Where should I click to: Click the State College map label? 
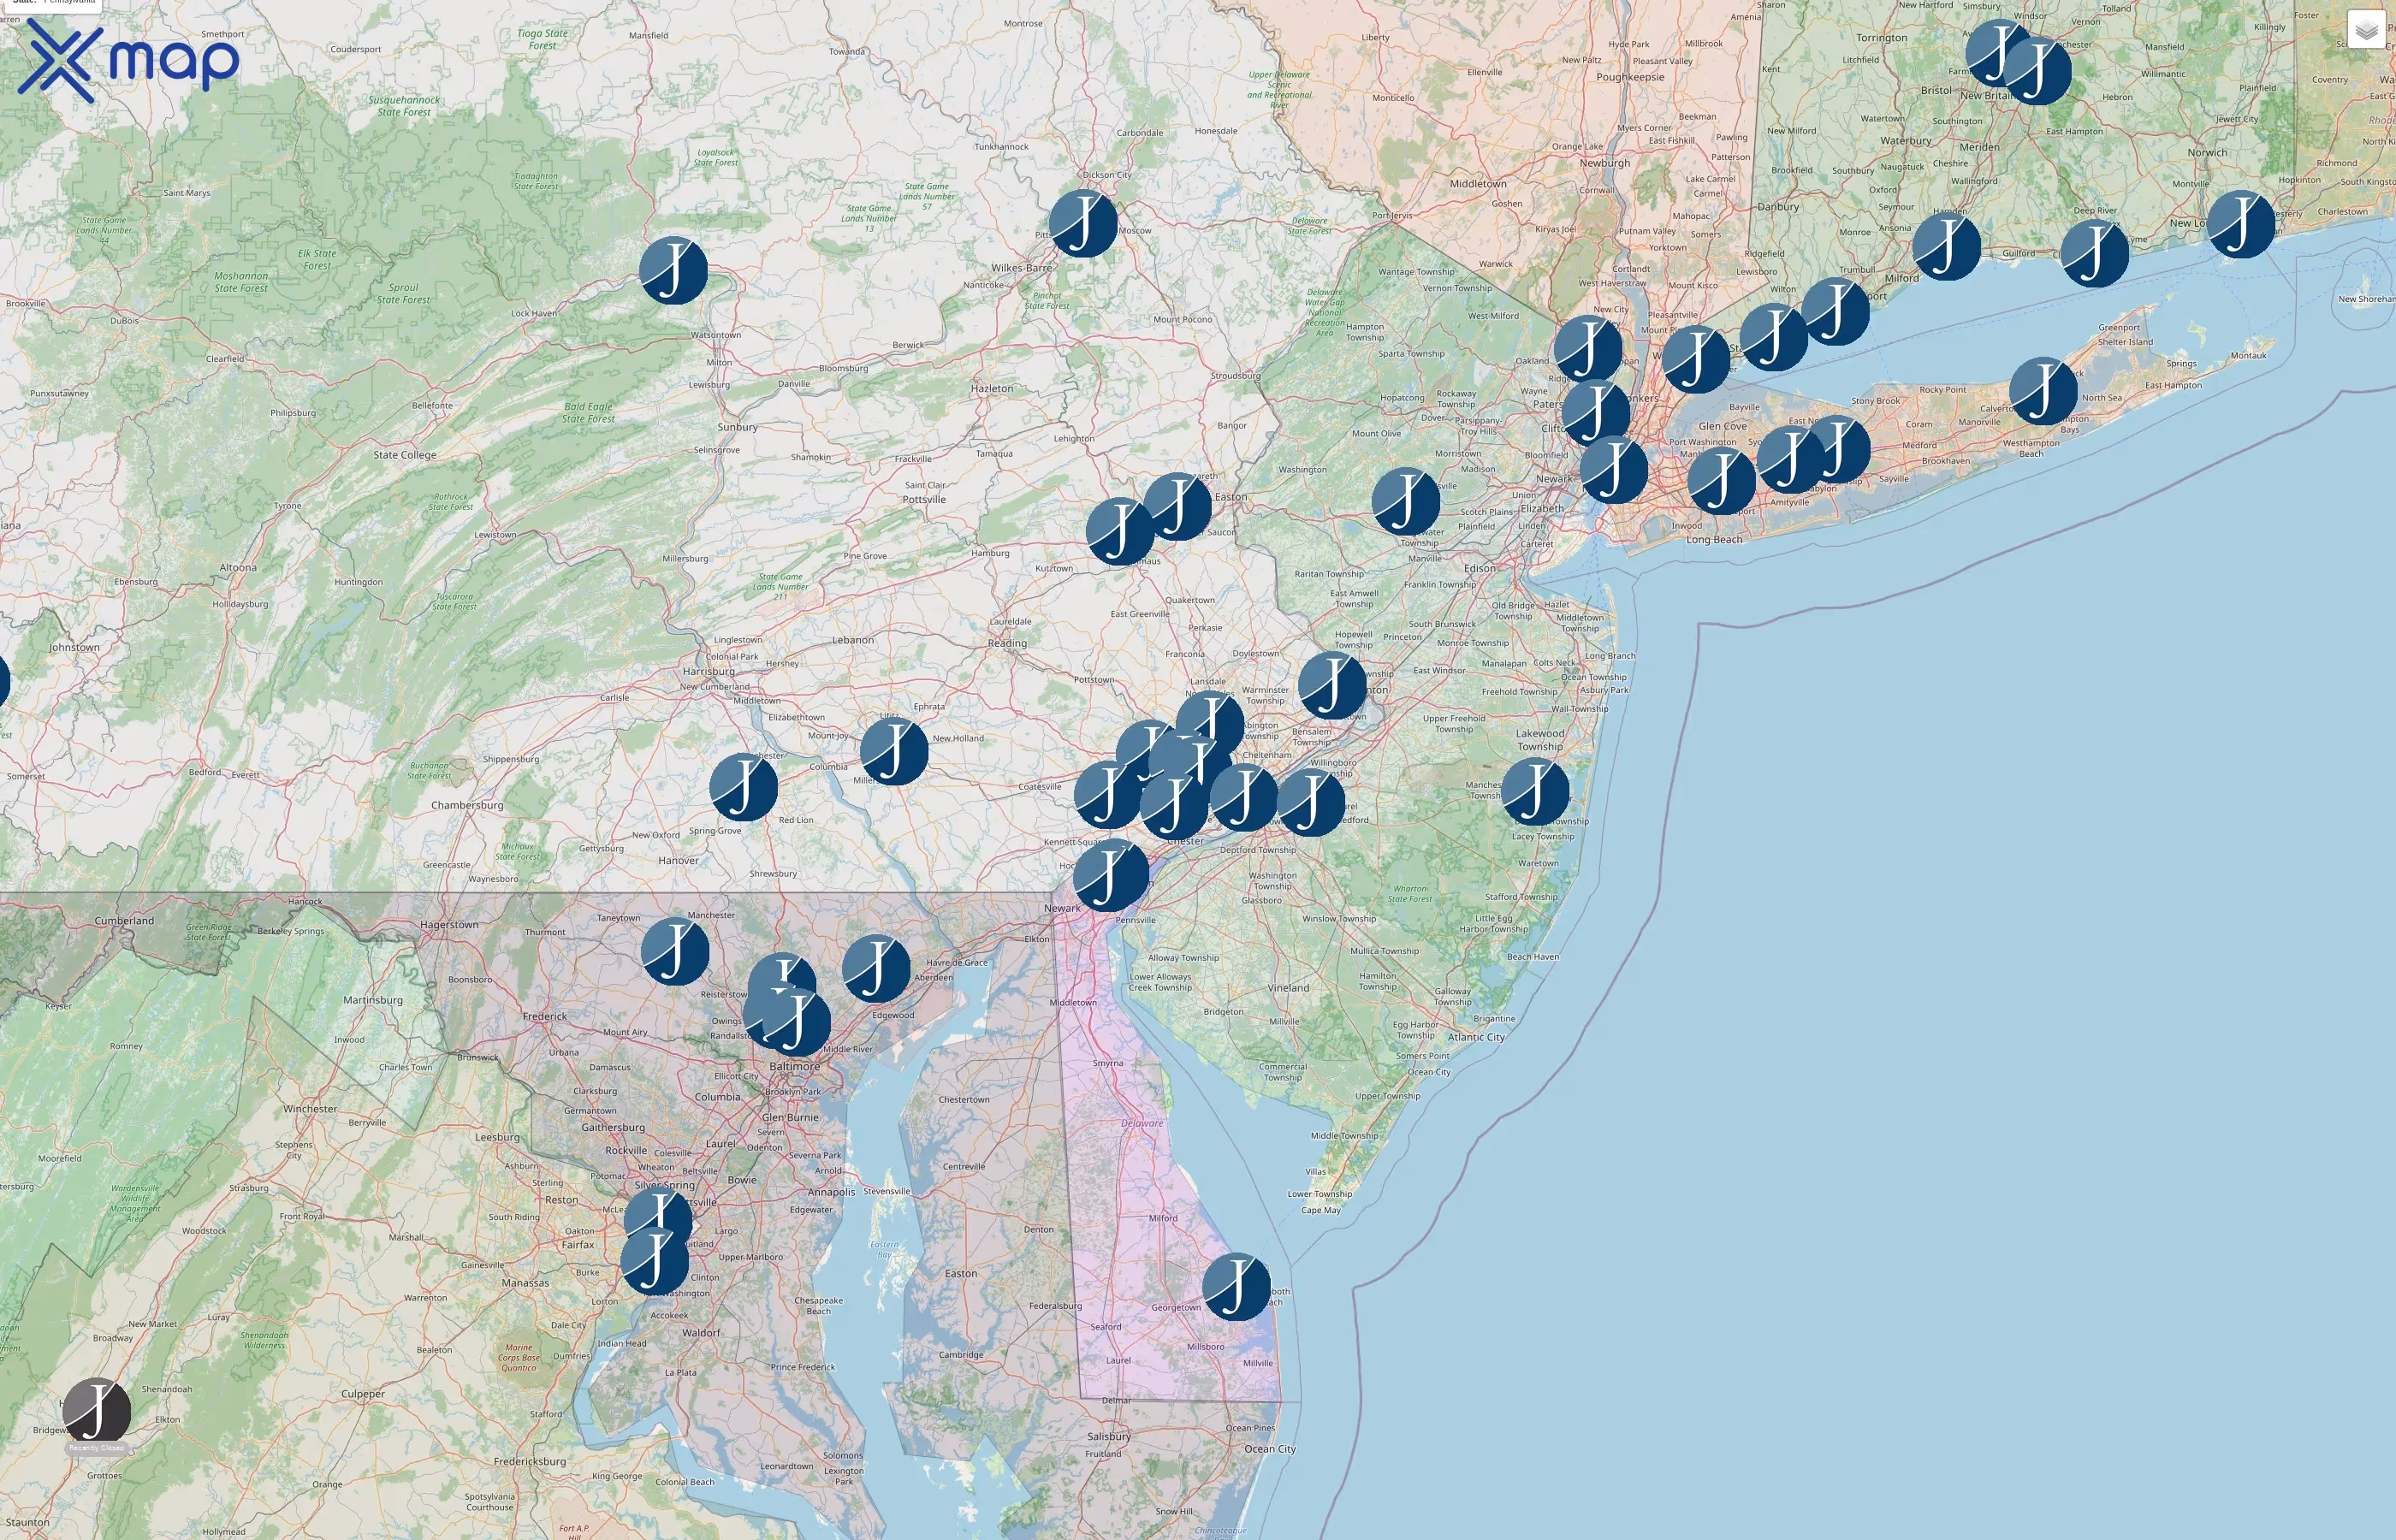click(404, 455)
